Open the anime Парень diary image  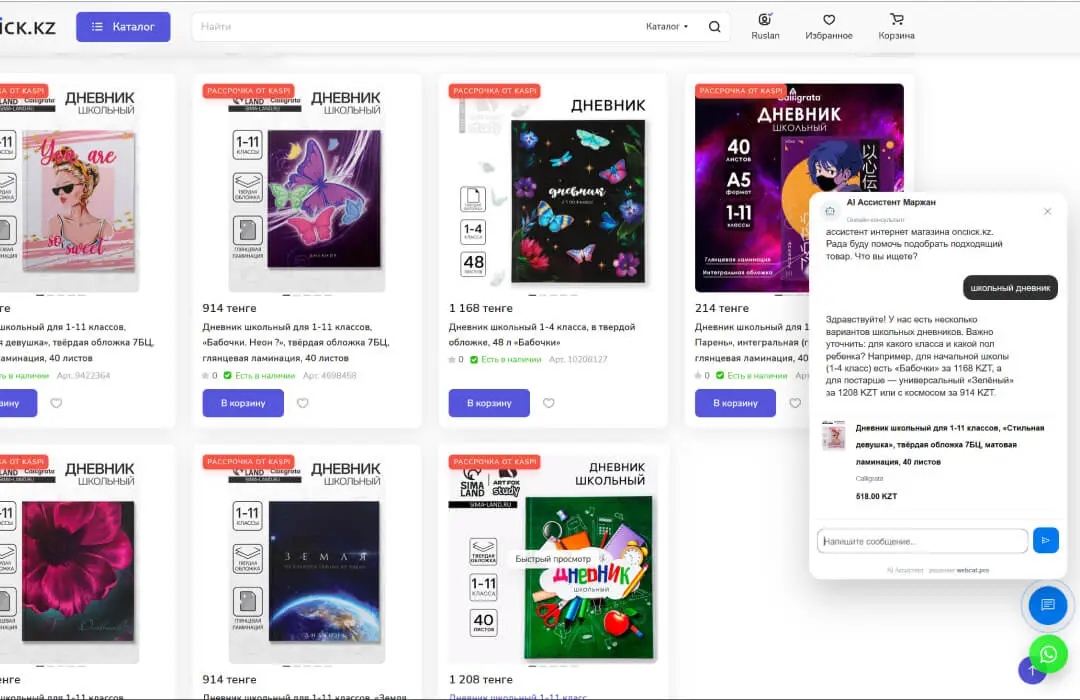click(x=752, y=188)
